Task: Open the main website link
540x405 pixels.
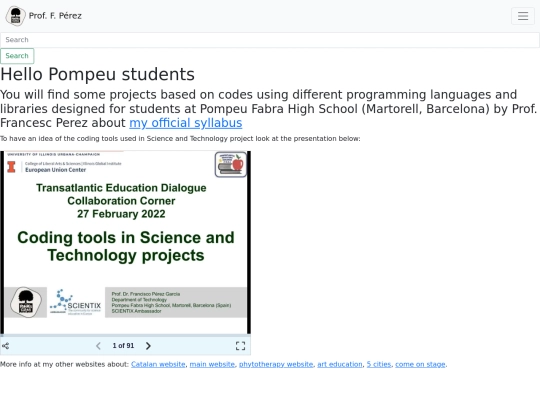Action: [212, 364]
